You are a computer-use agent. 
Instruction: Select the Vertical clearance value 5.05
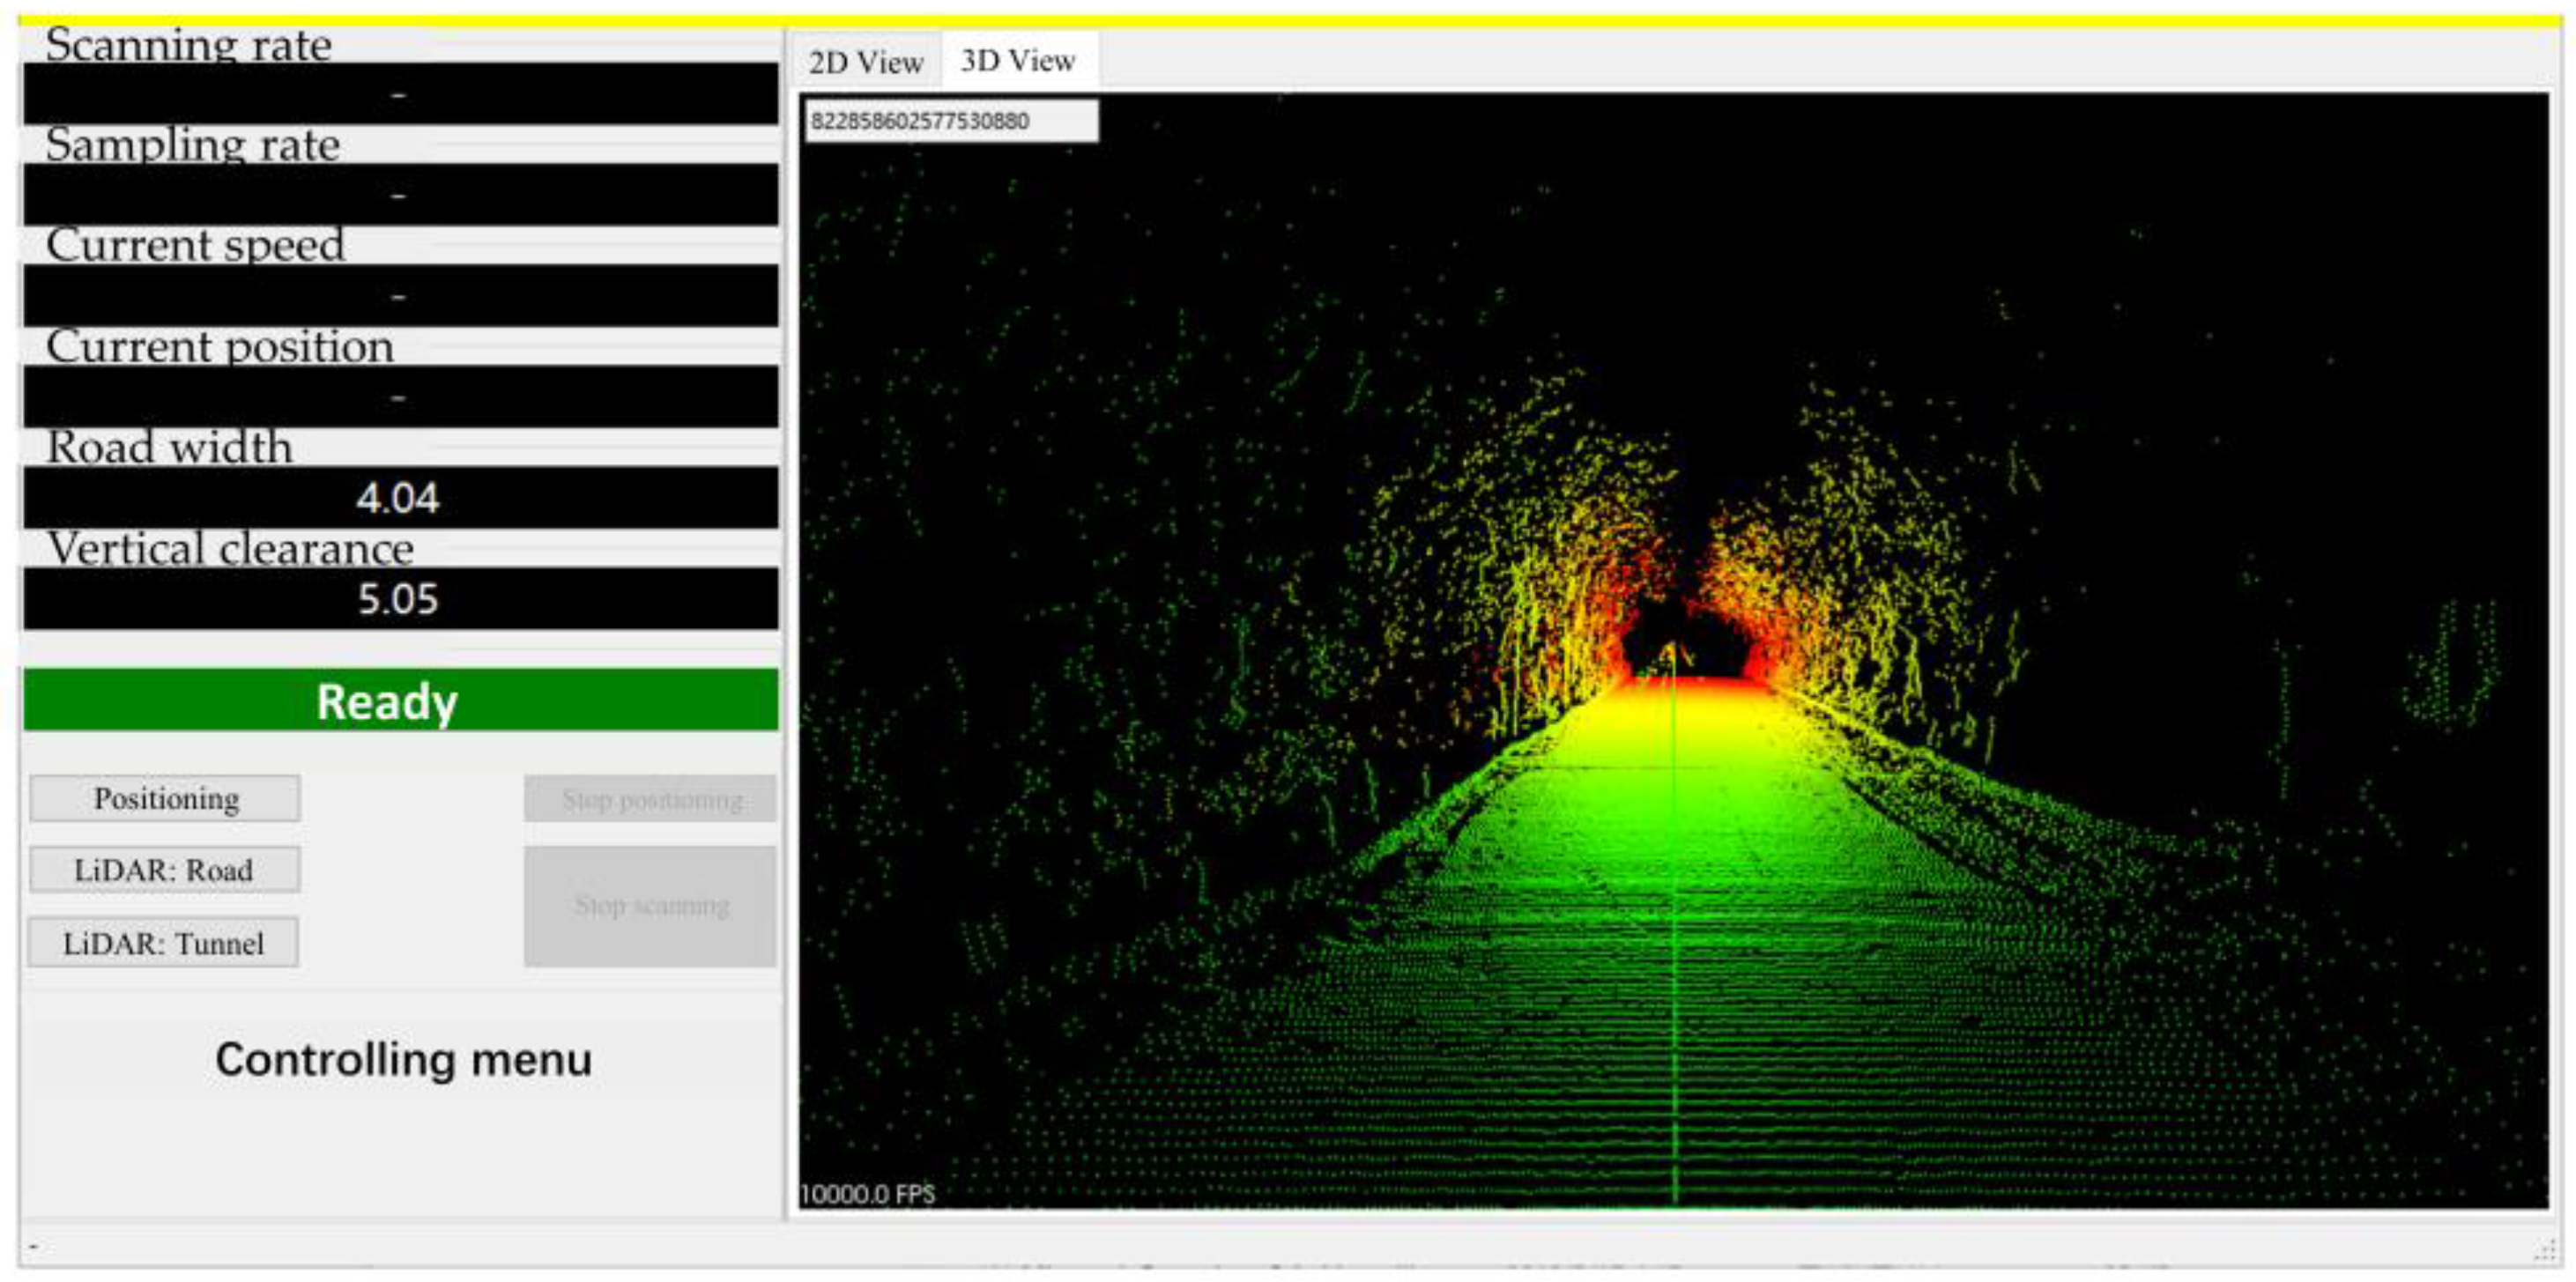(x=400, y=598)
